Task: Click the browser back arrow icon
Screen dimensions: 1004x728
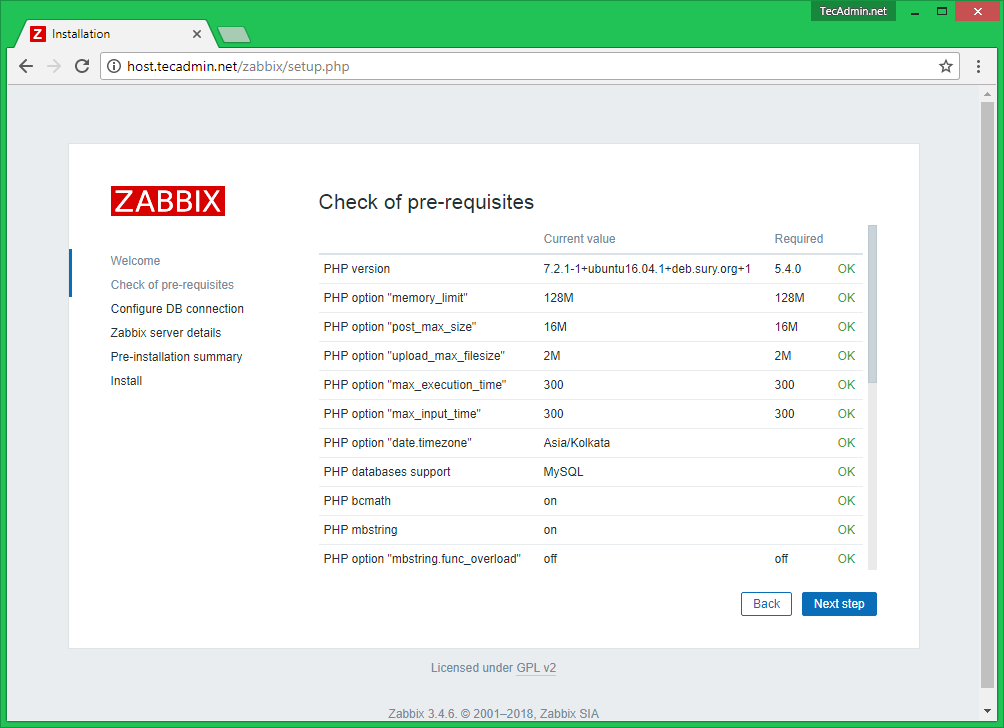Action: click(26, 67)
